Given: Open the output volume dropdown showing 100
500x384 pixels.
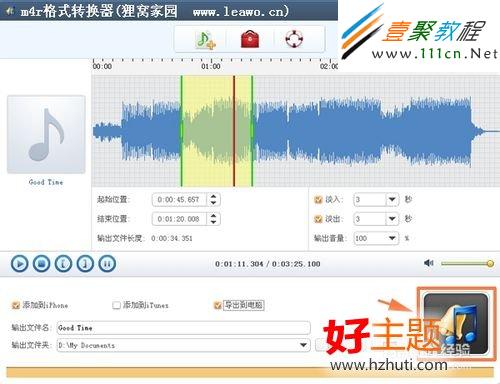Looking at the screenshot, I should 392,238.
